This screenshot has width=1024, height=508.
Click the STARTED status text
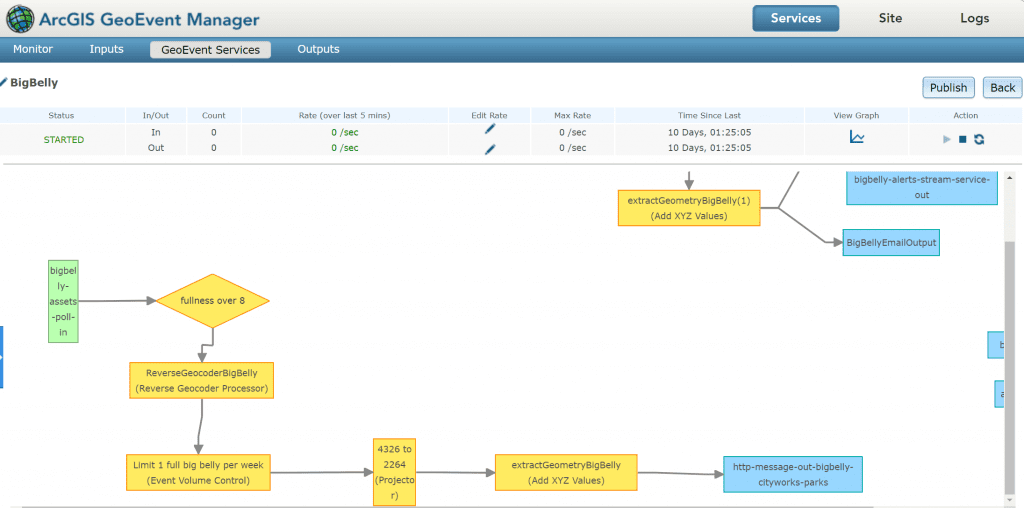[x=64, y=140]
